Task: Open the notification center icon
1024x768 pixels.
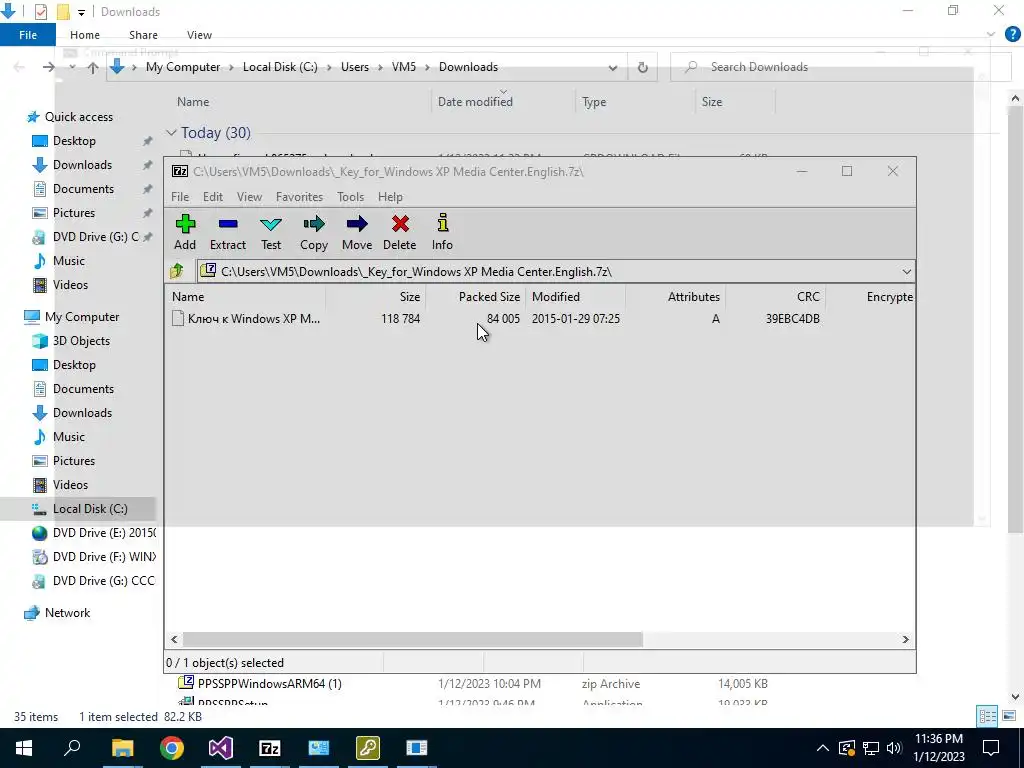Action: (991, 748)
